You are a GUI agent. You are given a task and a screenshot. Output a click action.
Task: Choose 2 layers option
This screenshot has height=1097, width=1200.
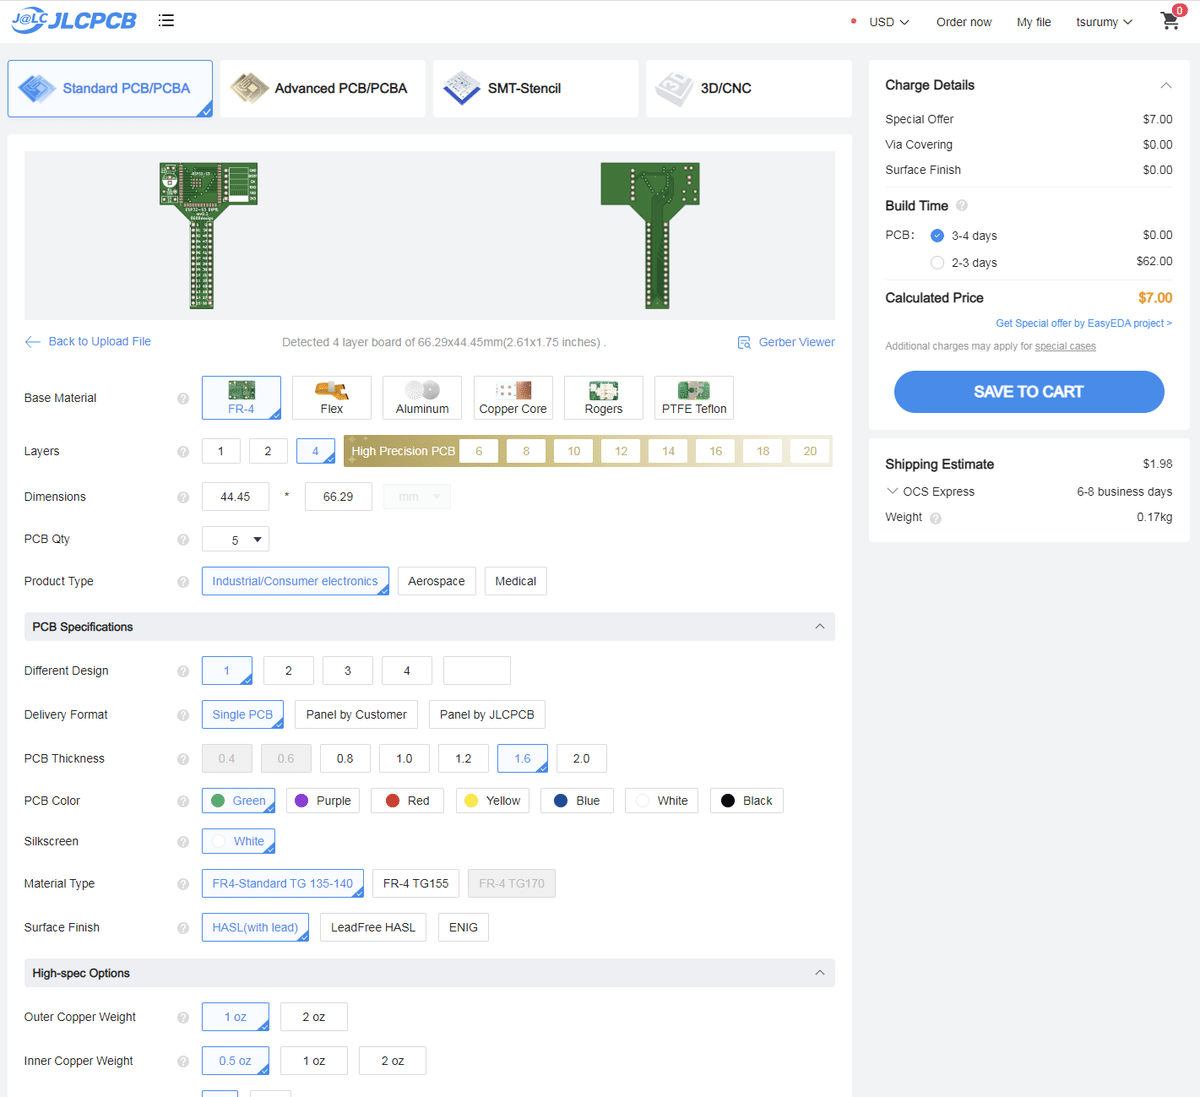(x=268, y=451)
